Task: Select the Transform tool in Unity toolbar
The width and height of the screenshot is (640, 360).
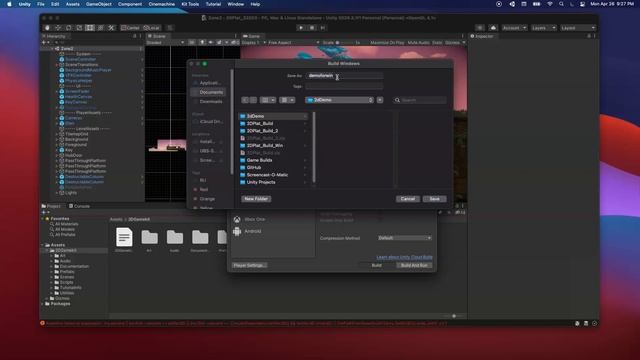Action: click(x=100, y=28)
